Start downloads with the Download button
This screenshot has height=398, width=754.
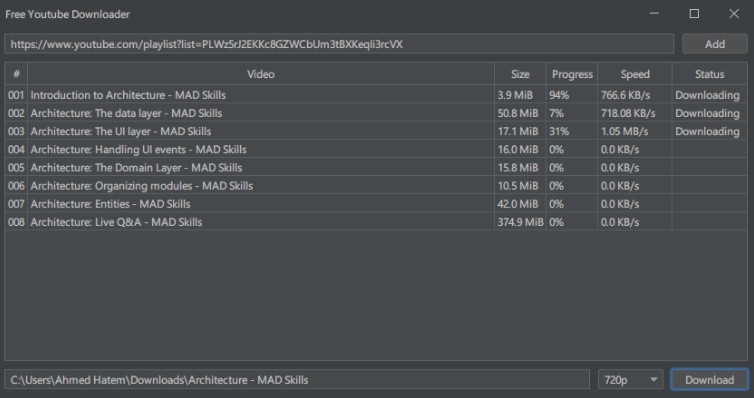pyautogui.click(x=709, y=380)
